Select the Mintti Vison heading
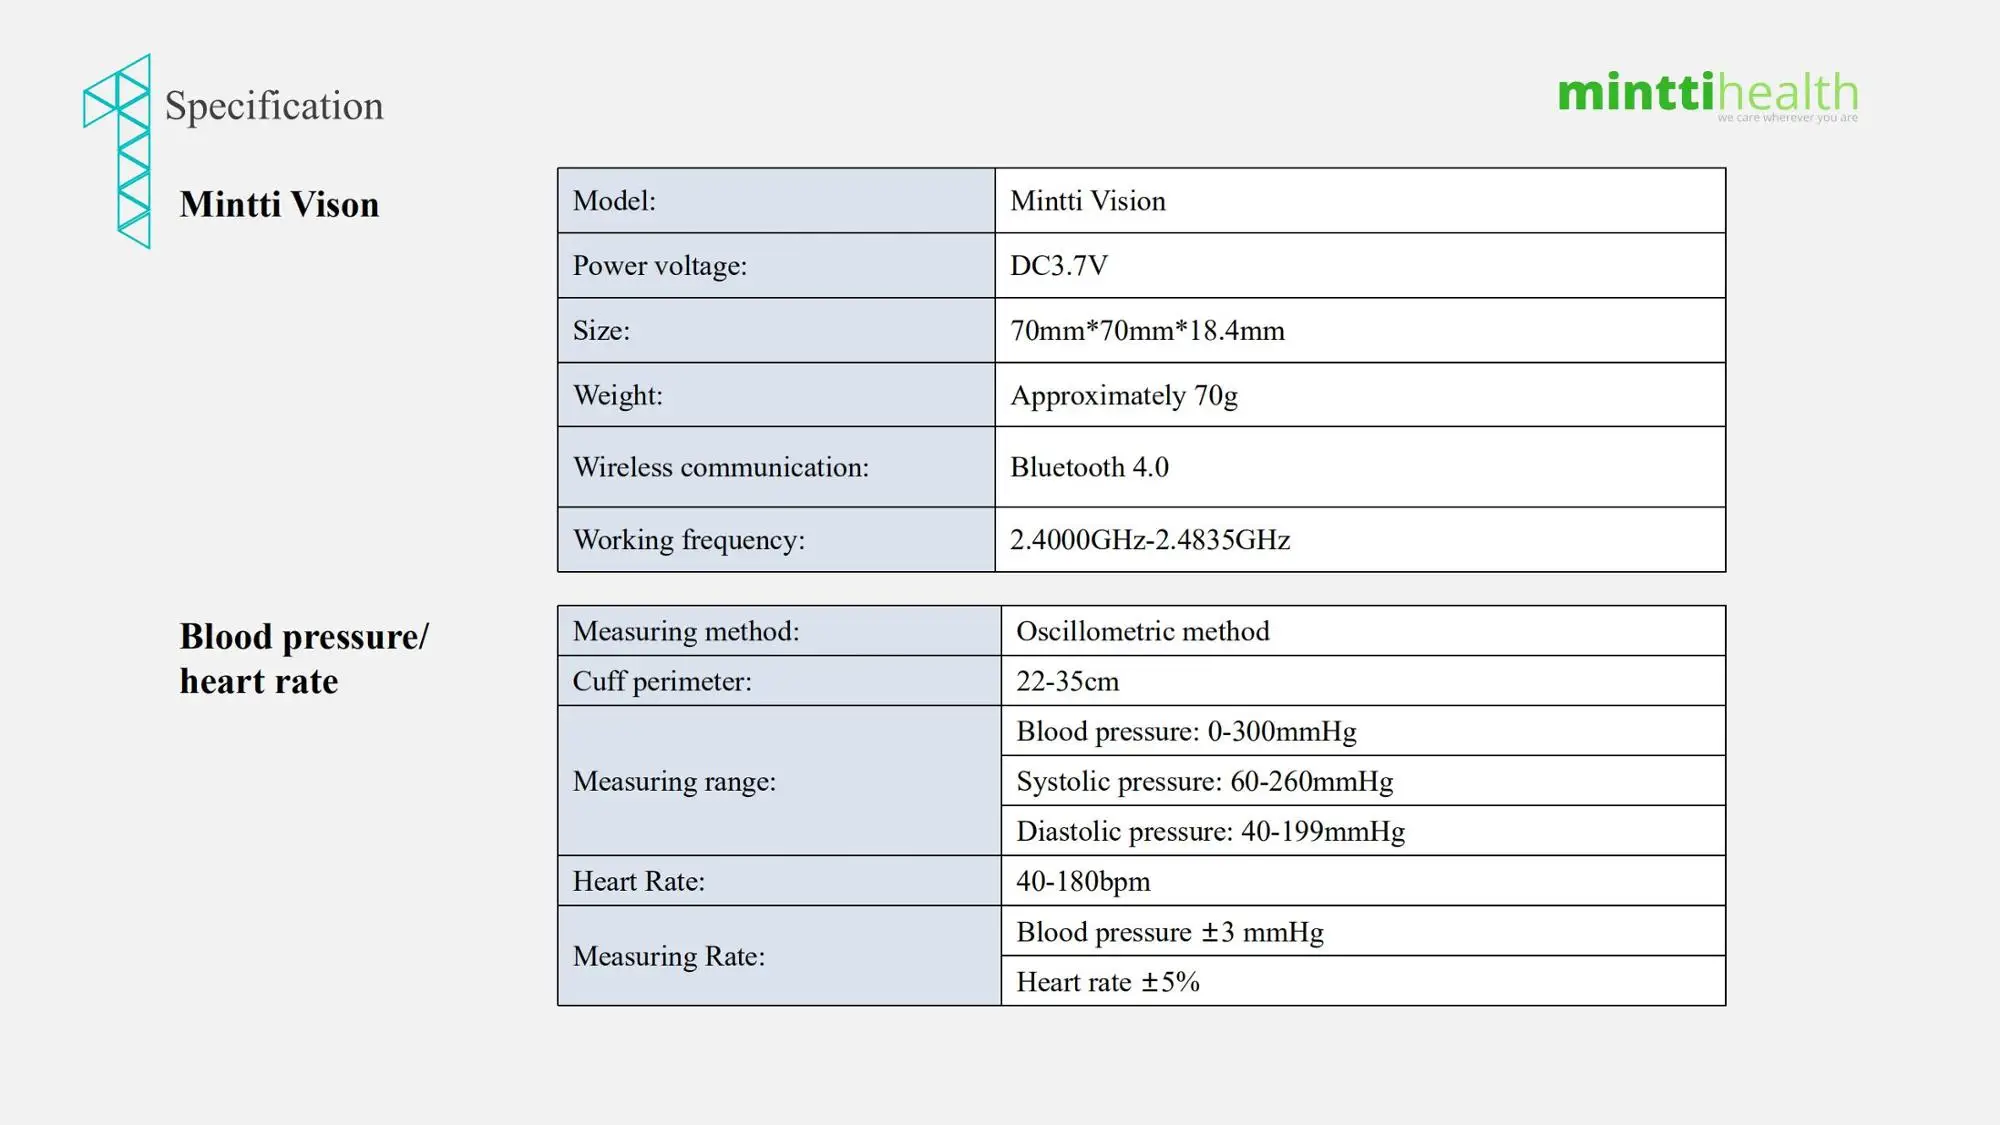The image size is (2000, 1125). (x=279, y=205)
